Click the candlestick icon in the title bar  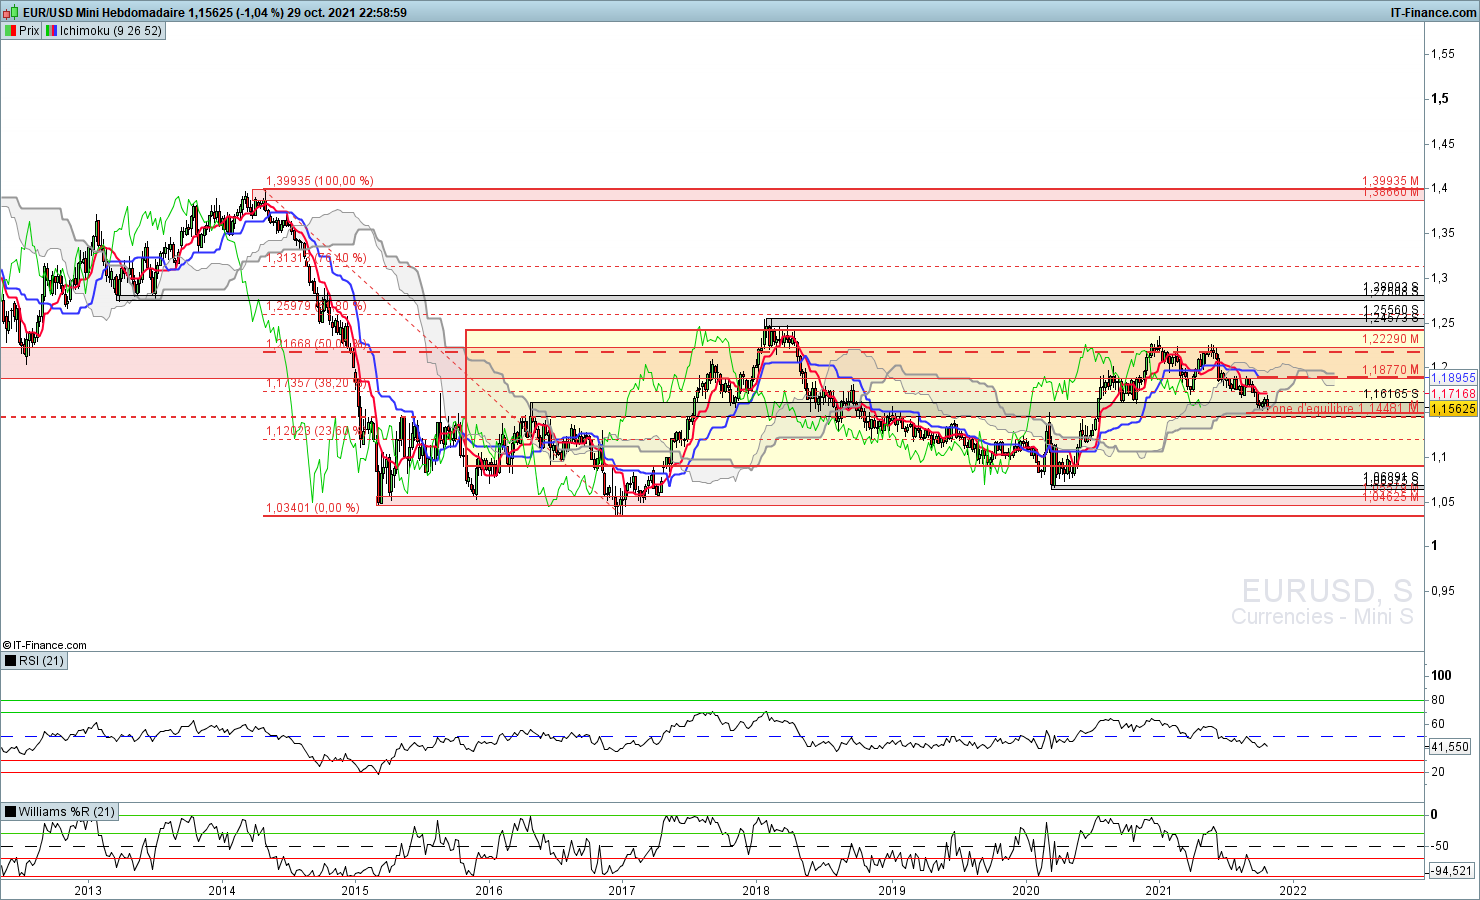point(11,13)
